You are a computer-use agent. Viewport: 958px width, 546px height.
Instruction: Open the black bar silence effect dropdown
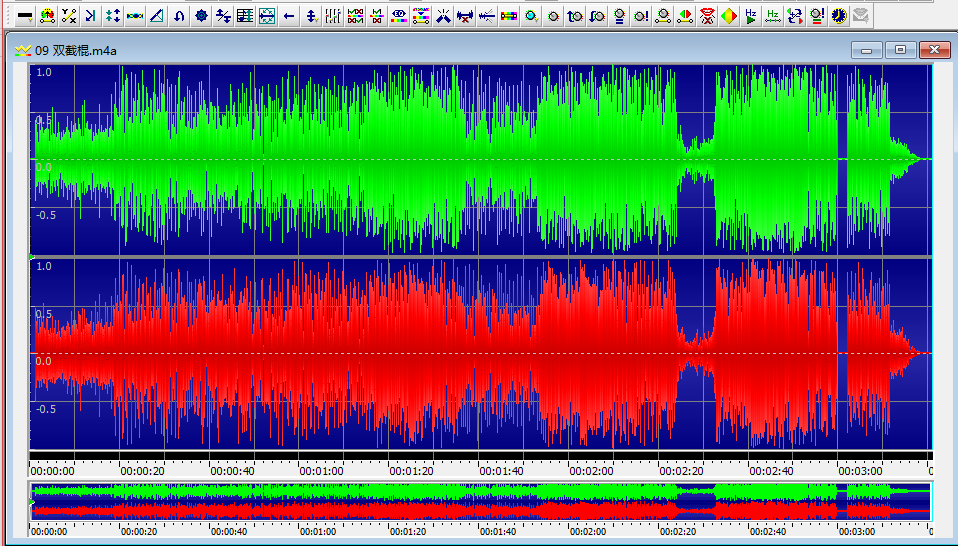[26, 16]
